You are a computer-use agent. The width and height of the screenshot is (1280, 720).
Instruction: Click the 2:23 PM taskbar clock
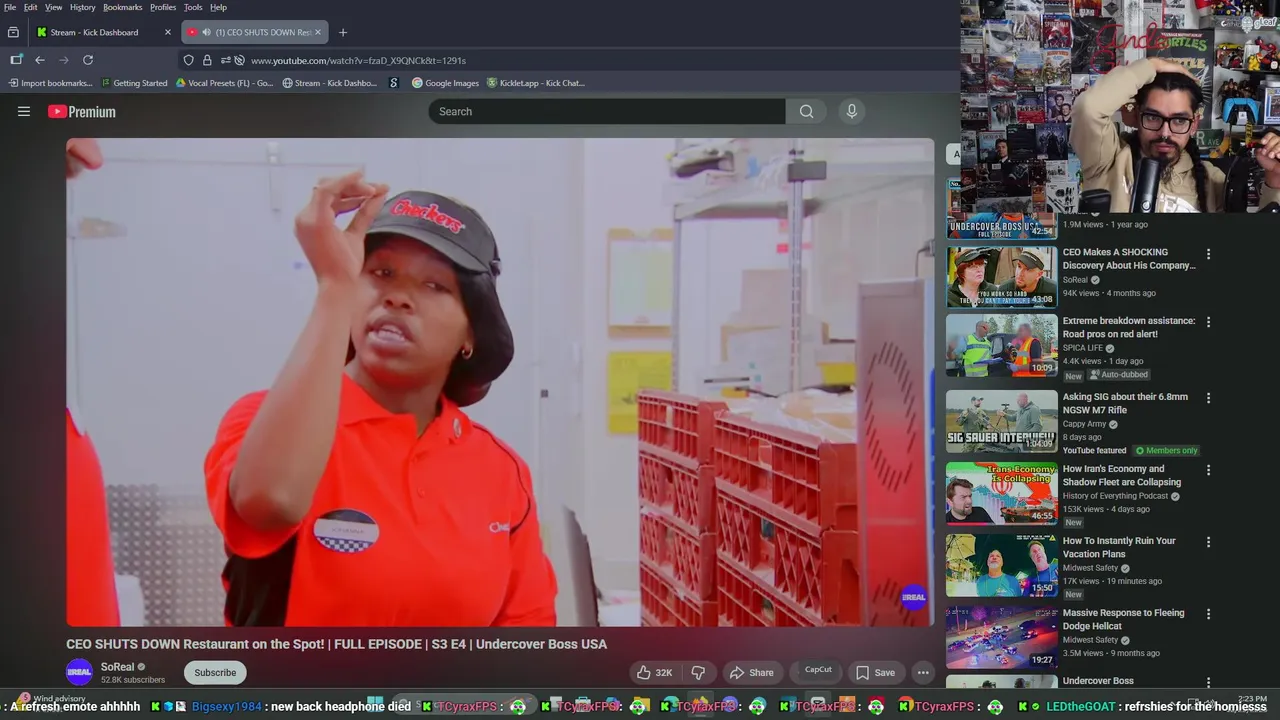tap(1252, 699)
